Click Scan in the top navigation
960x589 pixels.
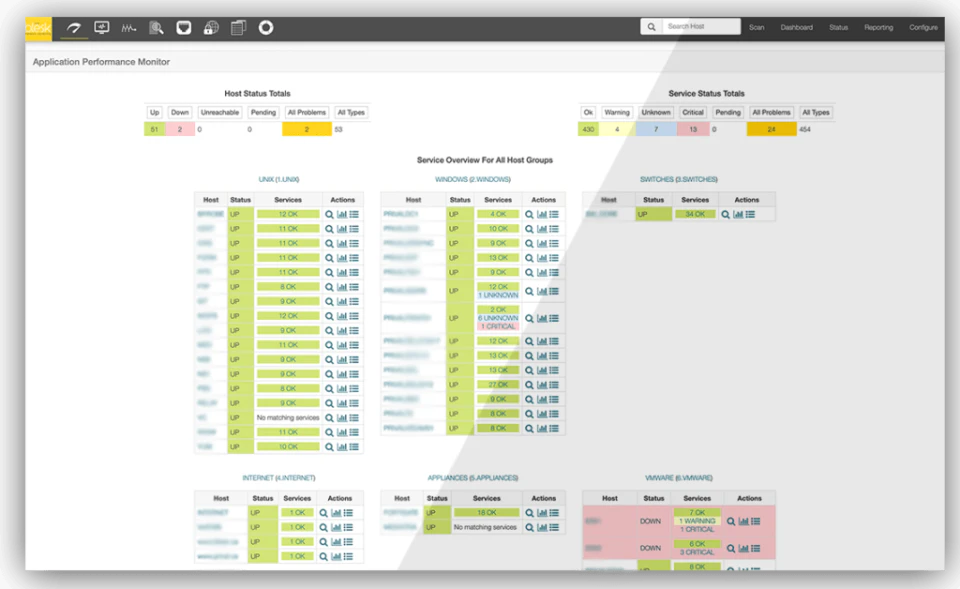pyautogui.click(x=758, y=27)
